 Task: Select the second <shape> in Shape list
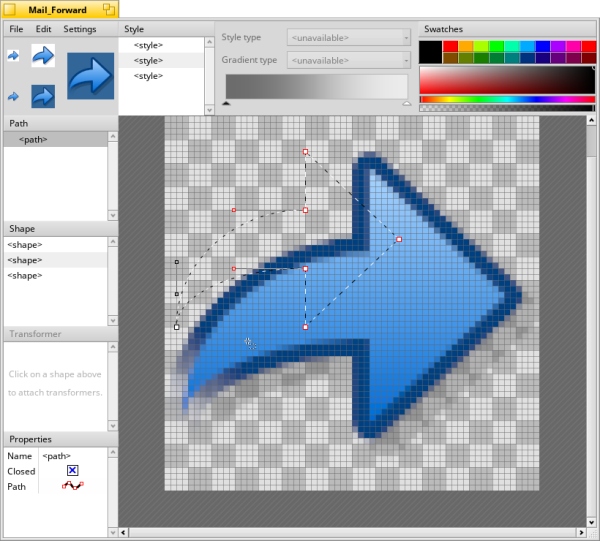coord(25,260)
